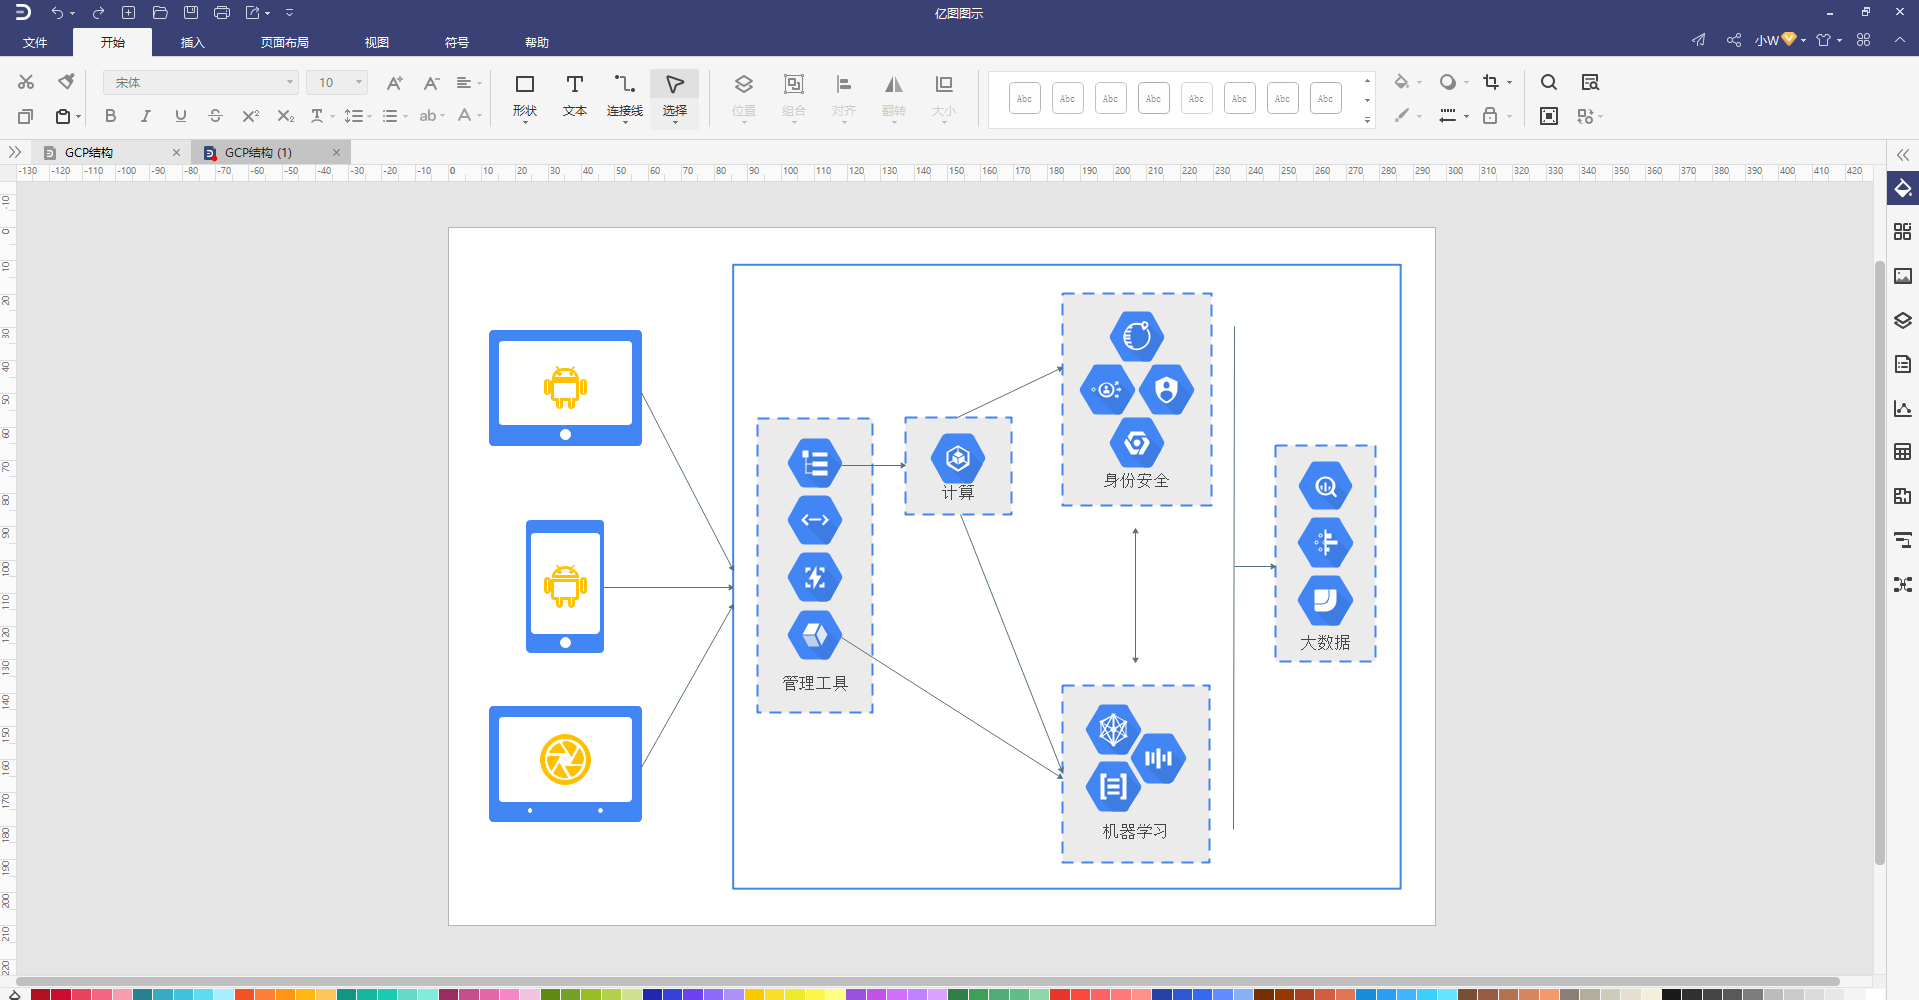This screenshot has width=1919, height=1000.
Task: Click the Save disk icon in title bar
Action: [x=191, y=13]
